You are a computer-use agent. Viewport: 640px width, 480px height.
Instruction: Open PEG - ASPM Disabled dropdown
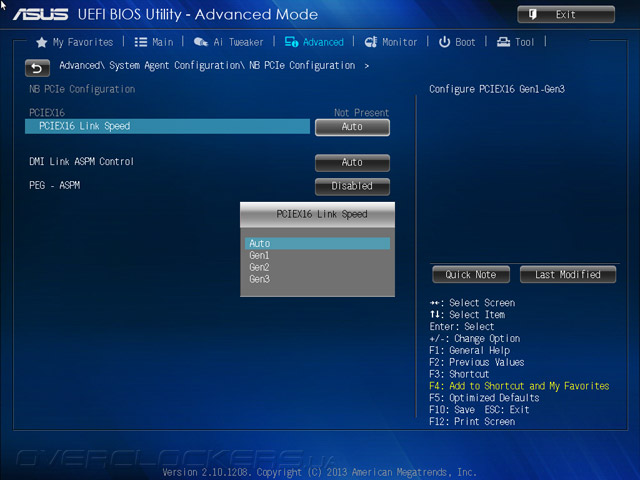(x=352, y=186)
